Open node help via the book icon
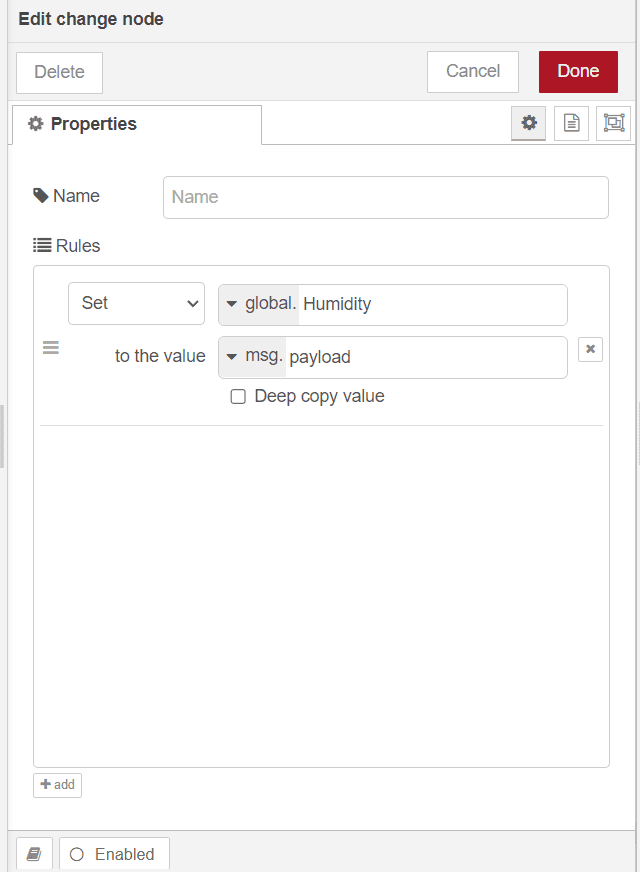The image size is (640, 872). pyautogui.click(x=34, y=853)
